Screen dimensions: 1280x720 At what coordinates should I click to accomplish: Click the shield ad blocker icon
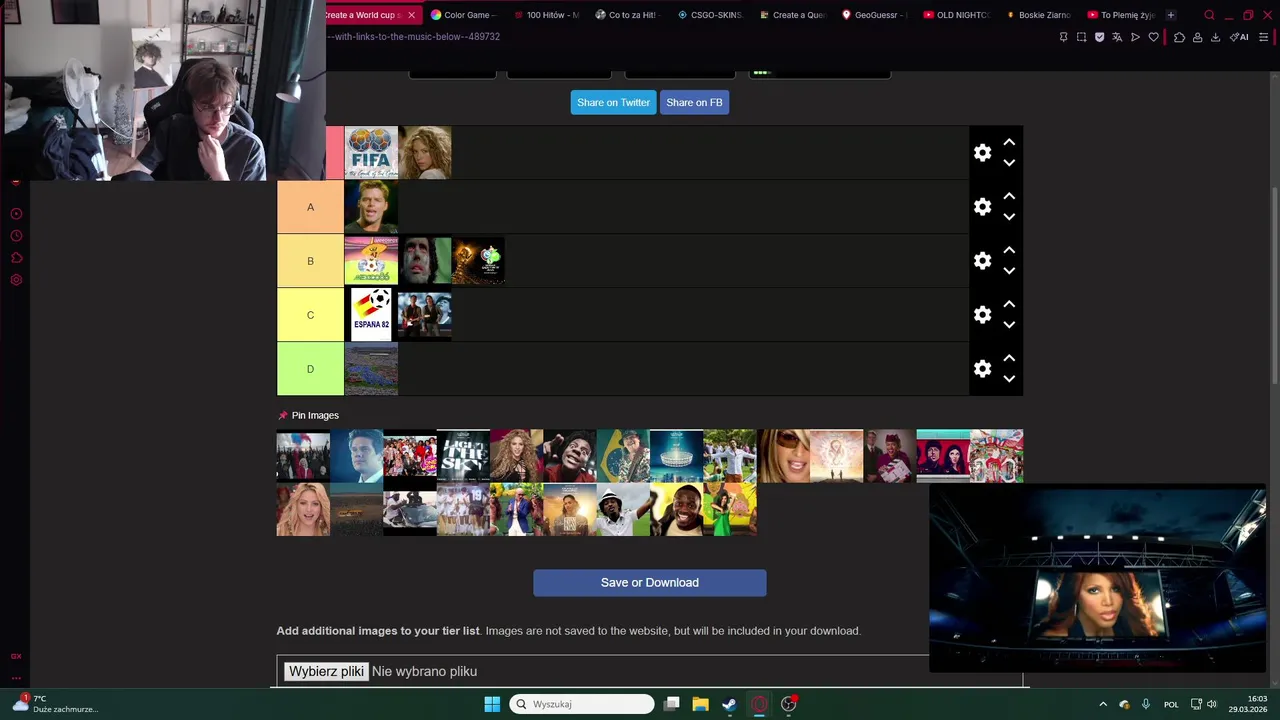pos(1099,37)
